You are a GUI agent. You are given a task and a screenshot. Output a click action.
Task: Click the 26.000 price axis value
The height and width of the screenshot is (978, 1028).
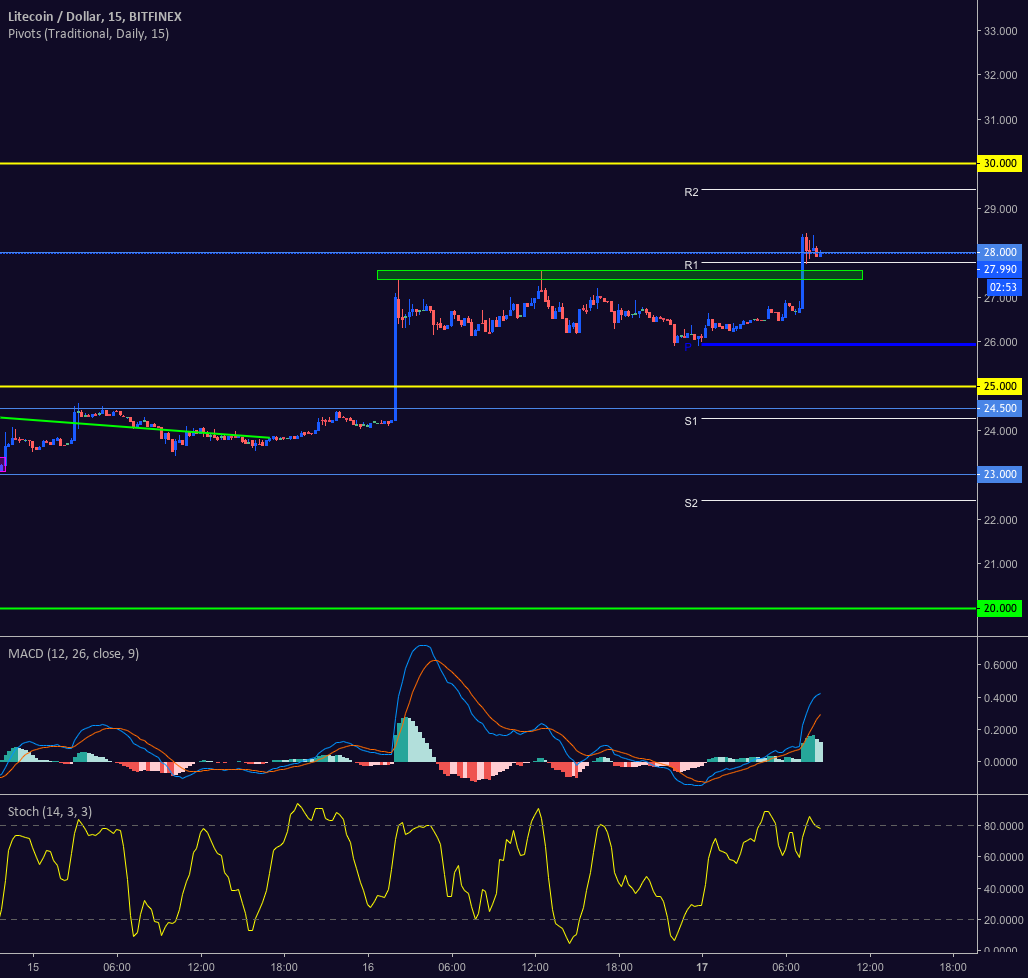[1000, 342]
